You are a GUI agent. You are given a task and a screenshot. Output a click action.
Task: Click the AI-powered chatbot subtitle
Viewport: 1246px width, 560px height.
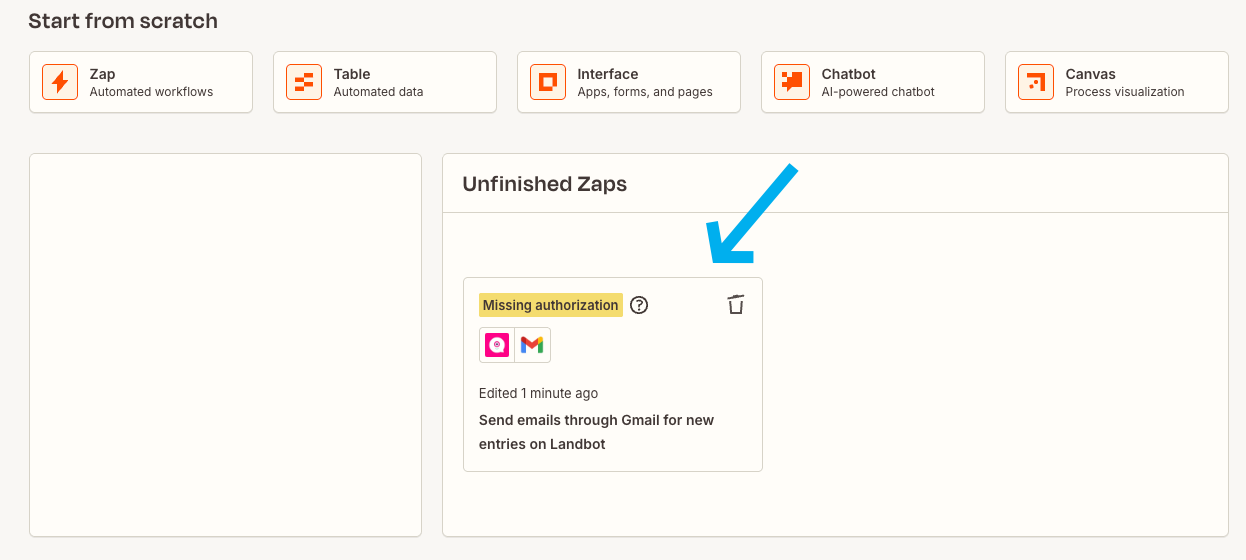point(878,92)
